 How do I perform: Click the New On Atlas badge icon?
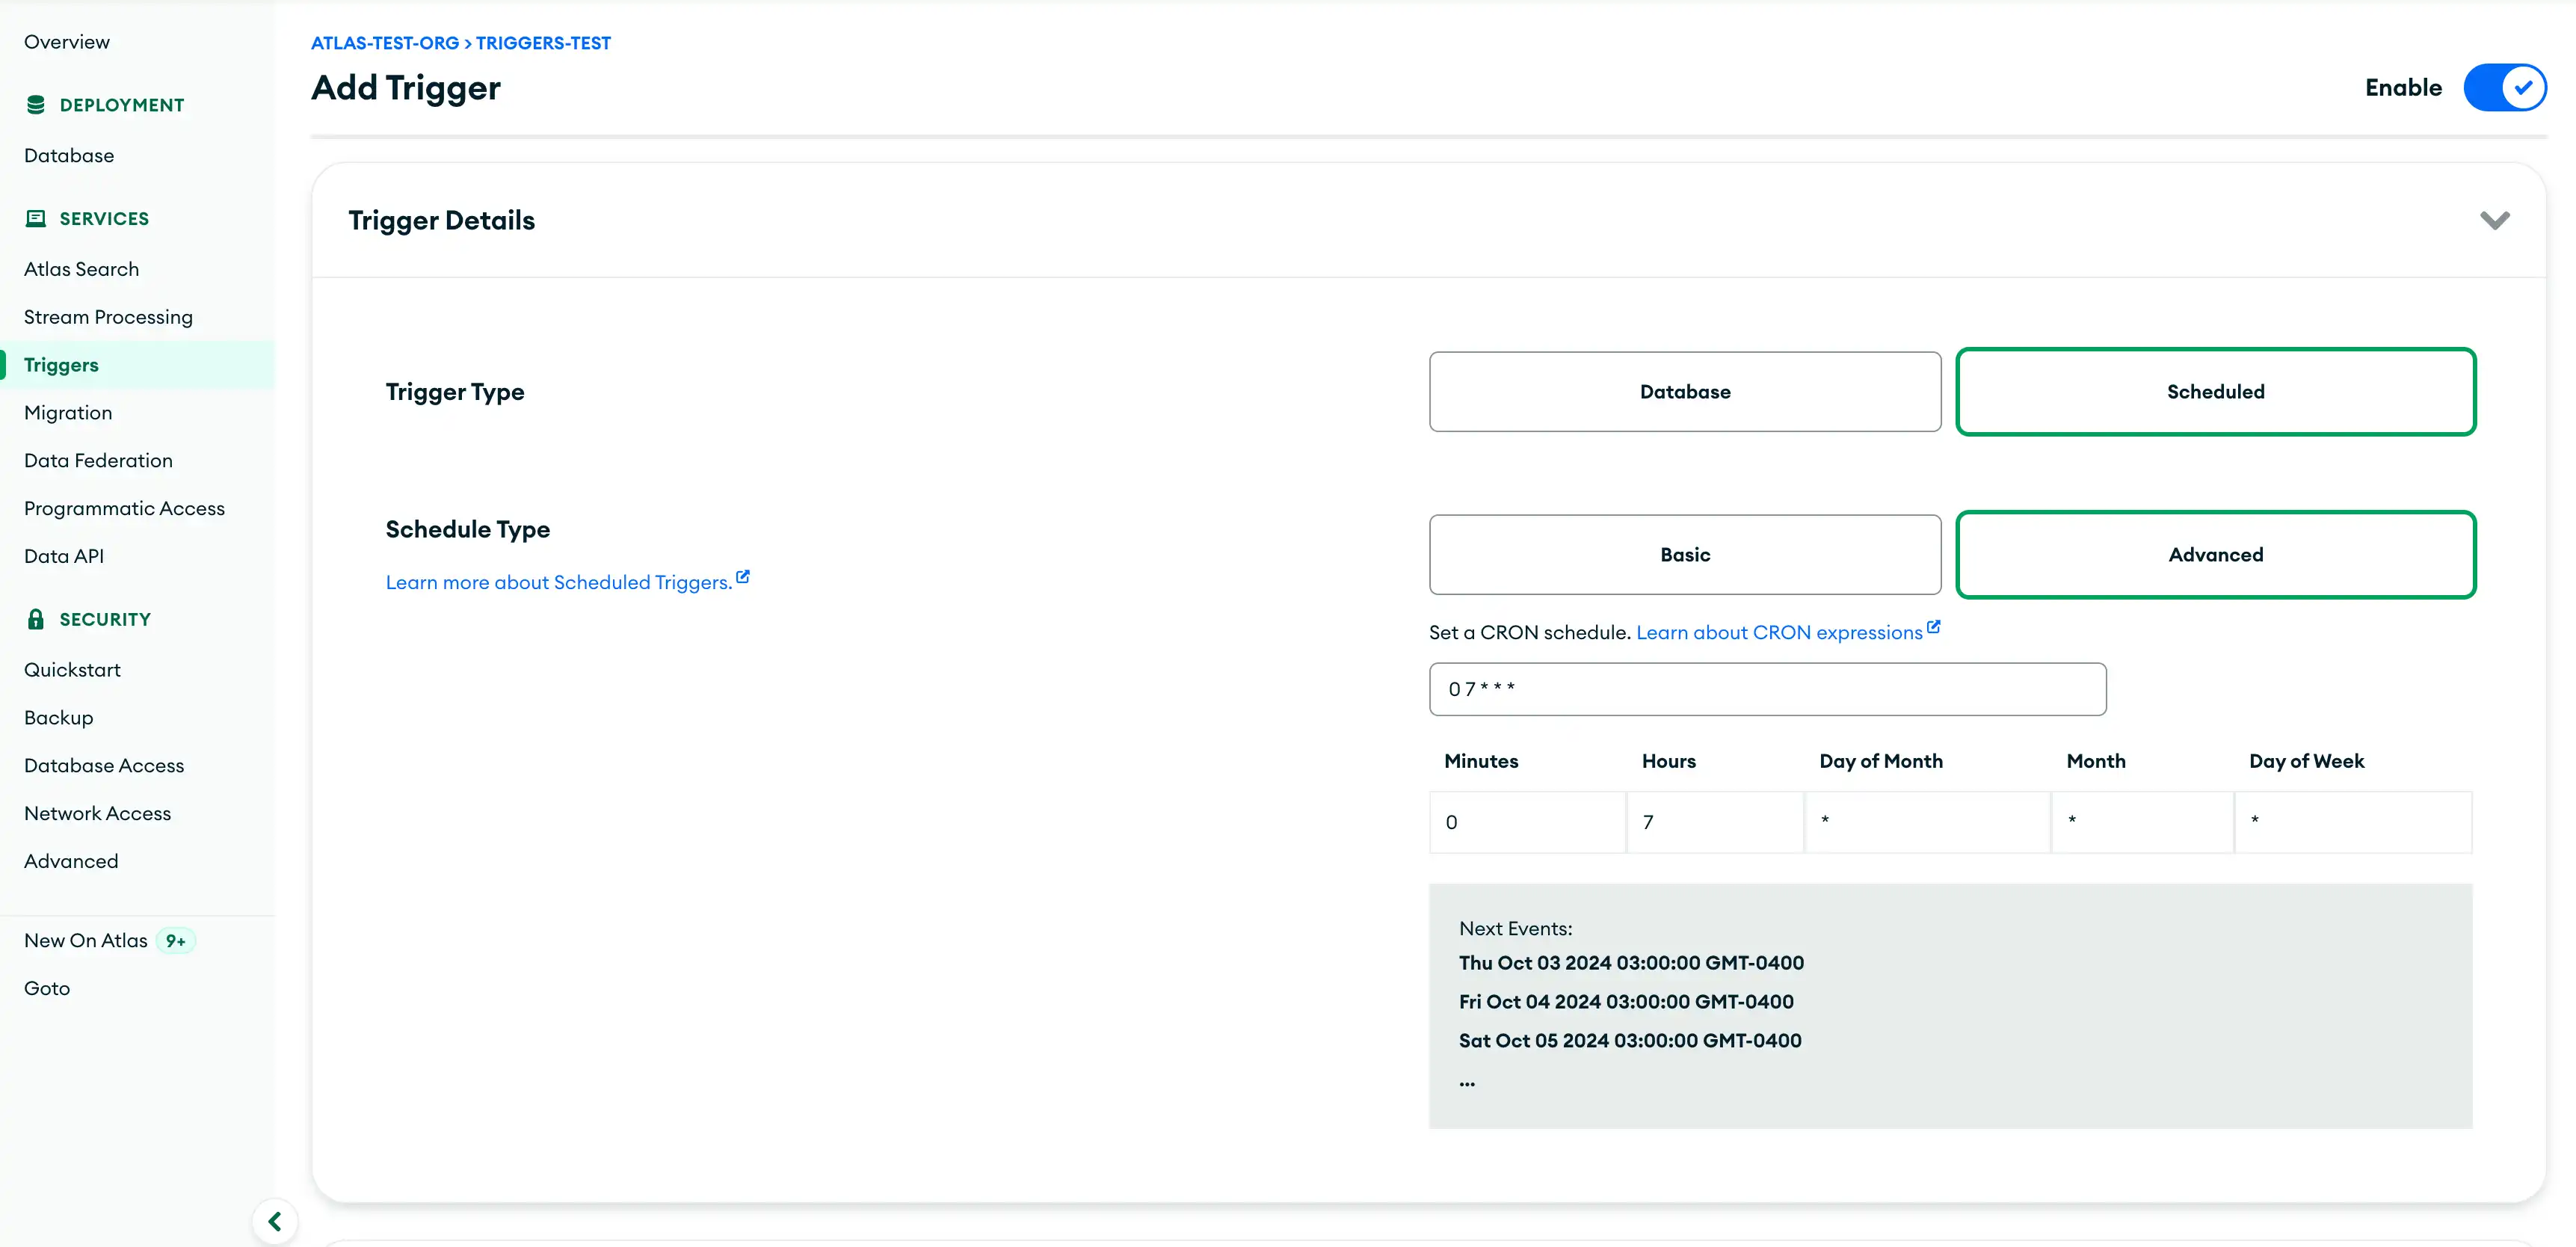pos(176,940)
